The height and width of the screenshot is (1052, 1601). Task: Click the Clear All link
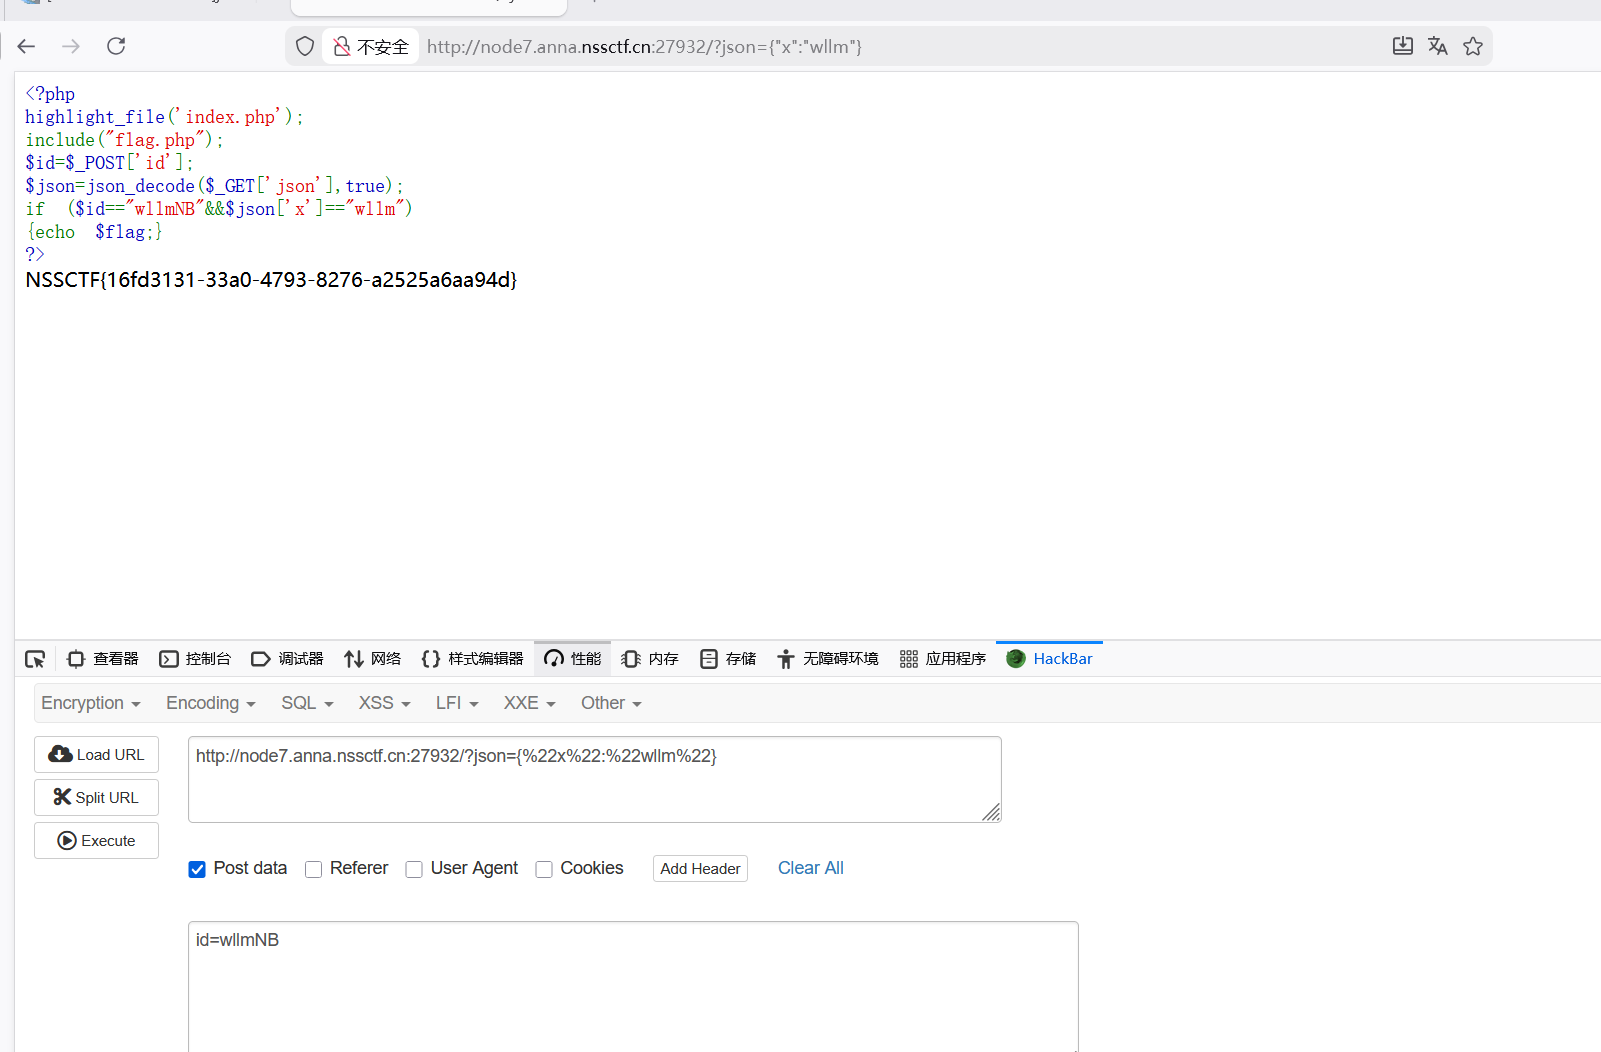point(810,868)
